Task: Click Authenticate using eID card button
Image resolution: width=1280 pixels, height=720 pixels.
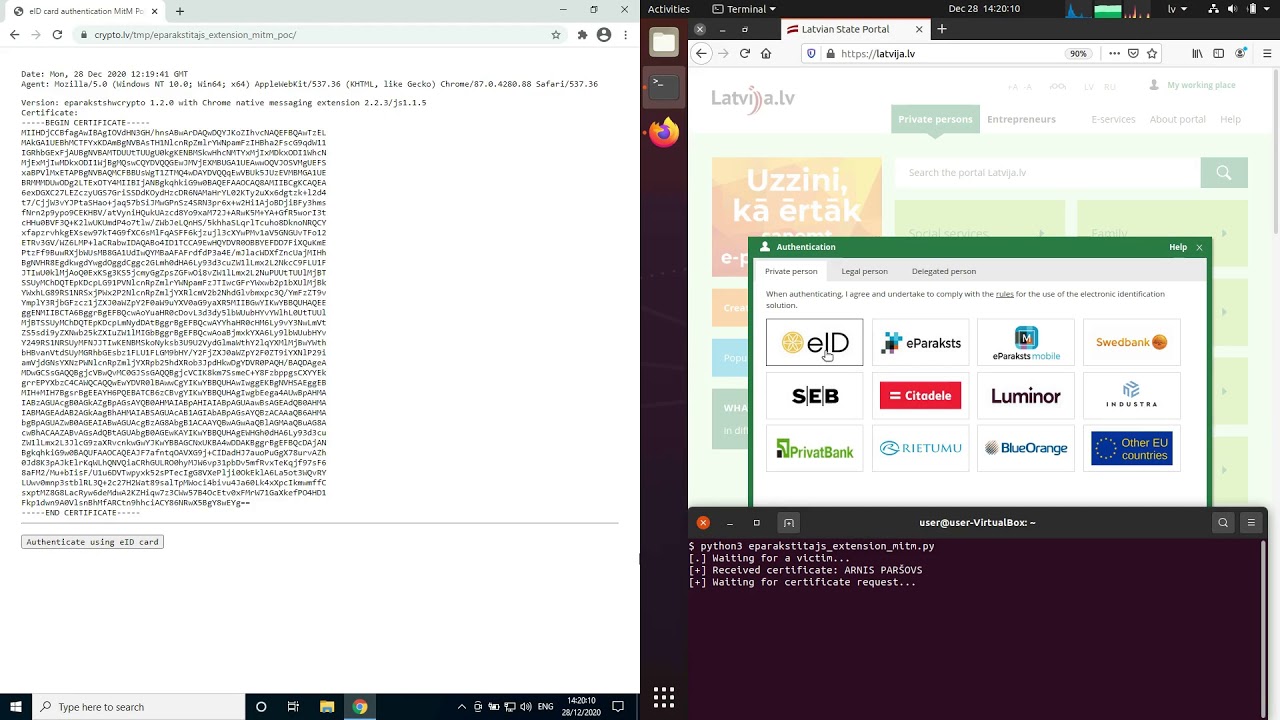Action: click(92, 541)
